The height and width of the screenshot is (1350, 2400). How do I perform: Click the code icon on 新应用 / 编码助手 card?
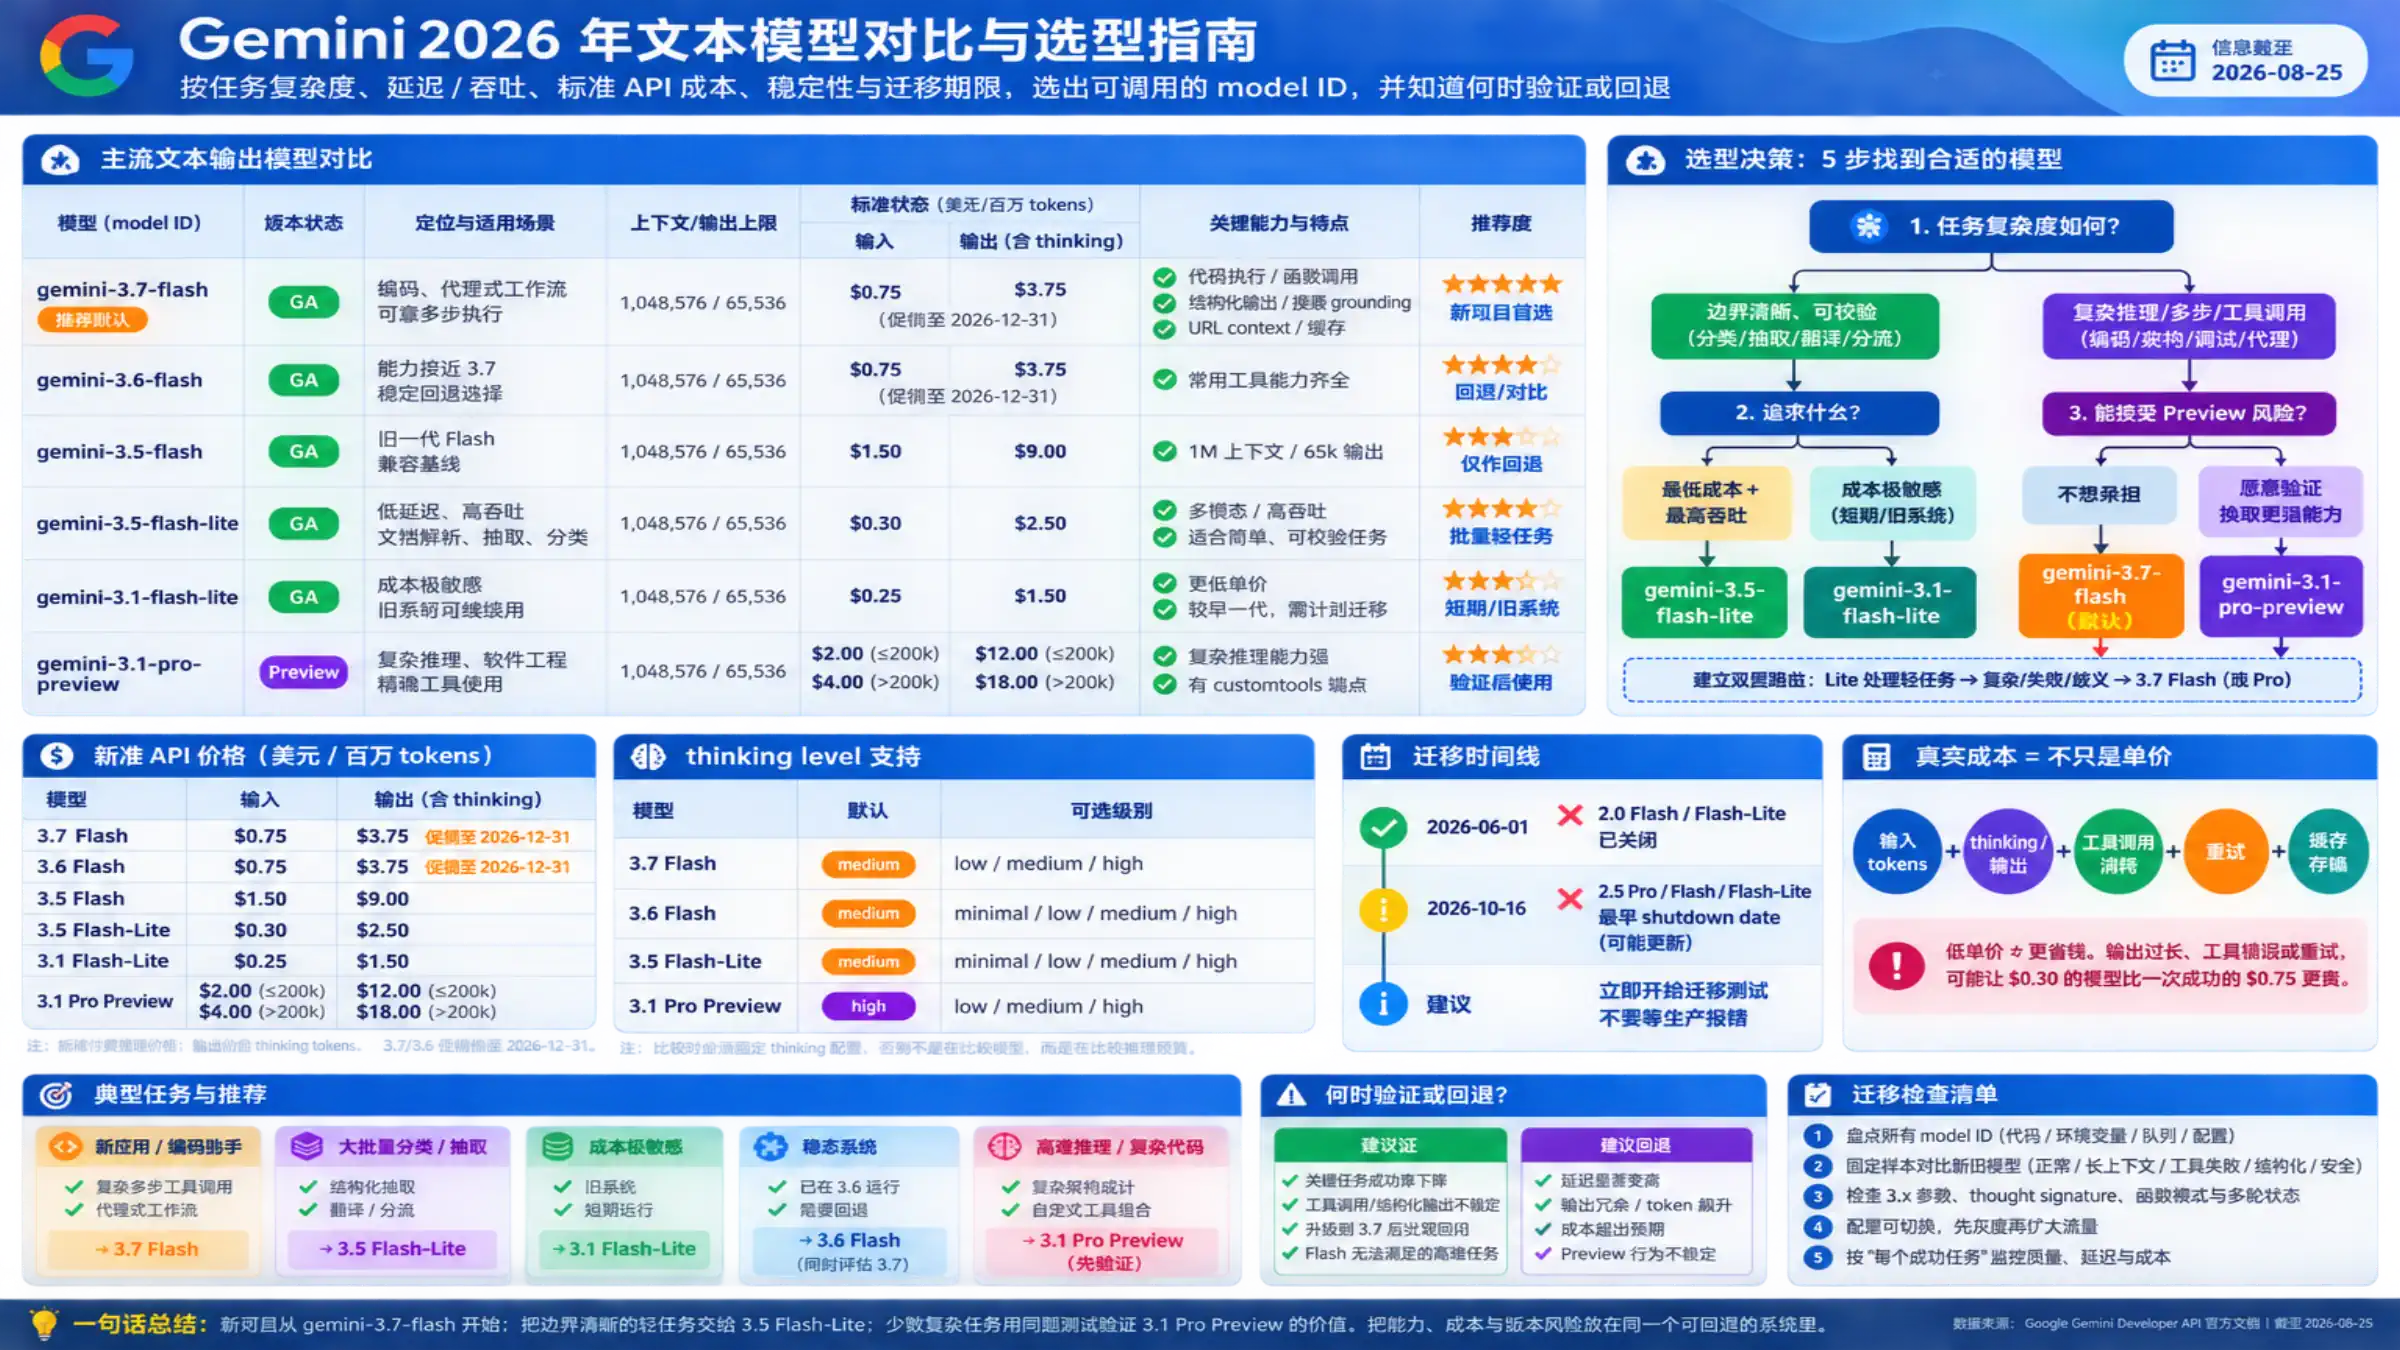coord(66,1146)
